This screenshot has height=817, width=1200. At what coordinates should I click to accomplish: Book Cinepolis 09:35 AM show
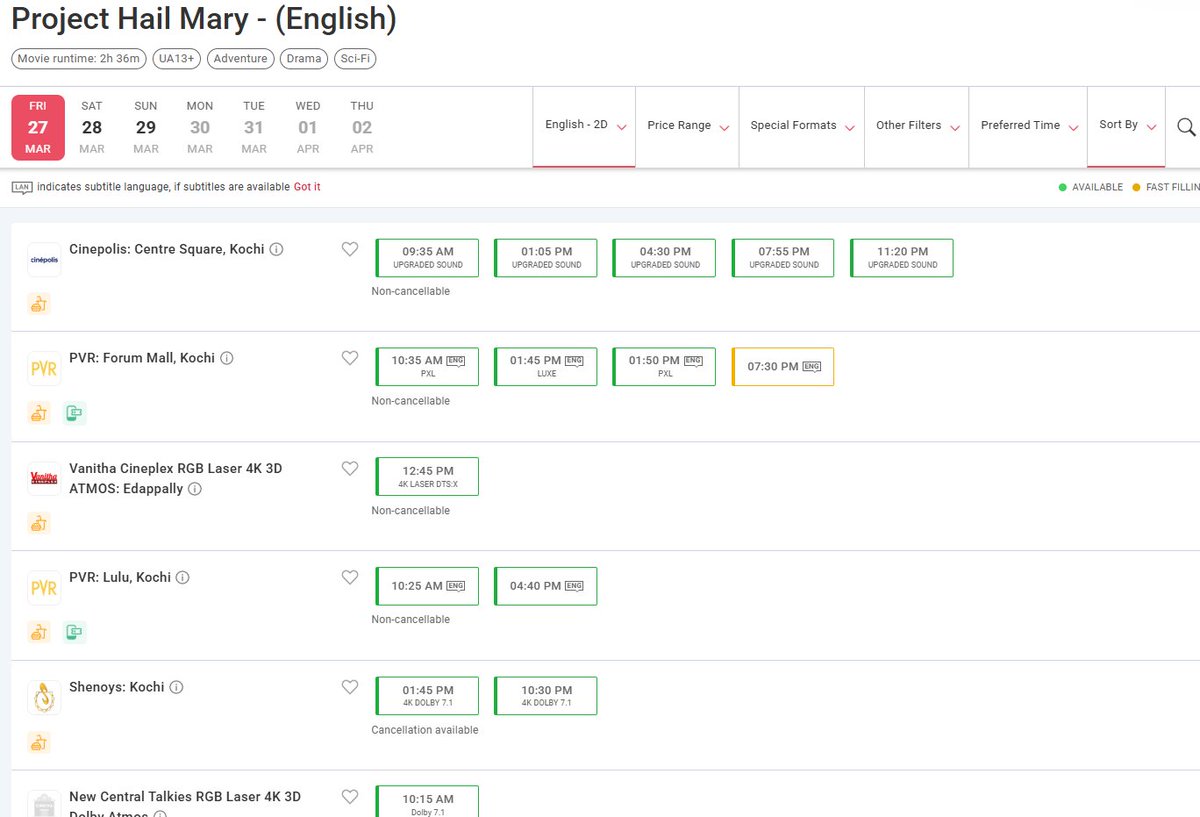pos(427,258)
